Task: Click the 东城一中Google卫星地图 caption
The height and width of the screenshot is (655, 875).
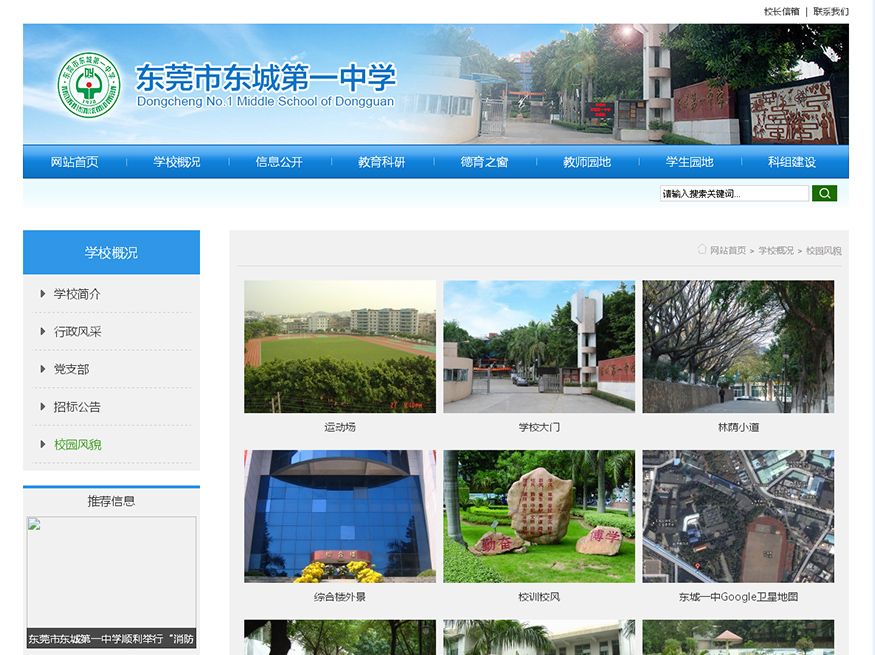Action: (x=738, y=597)
